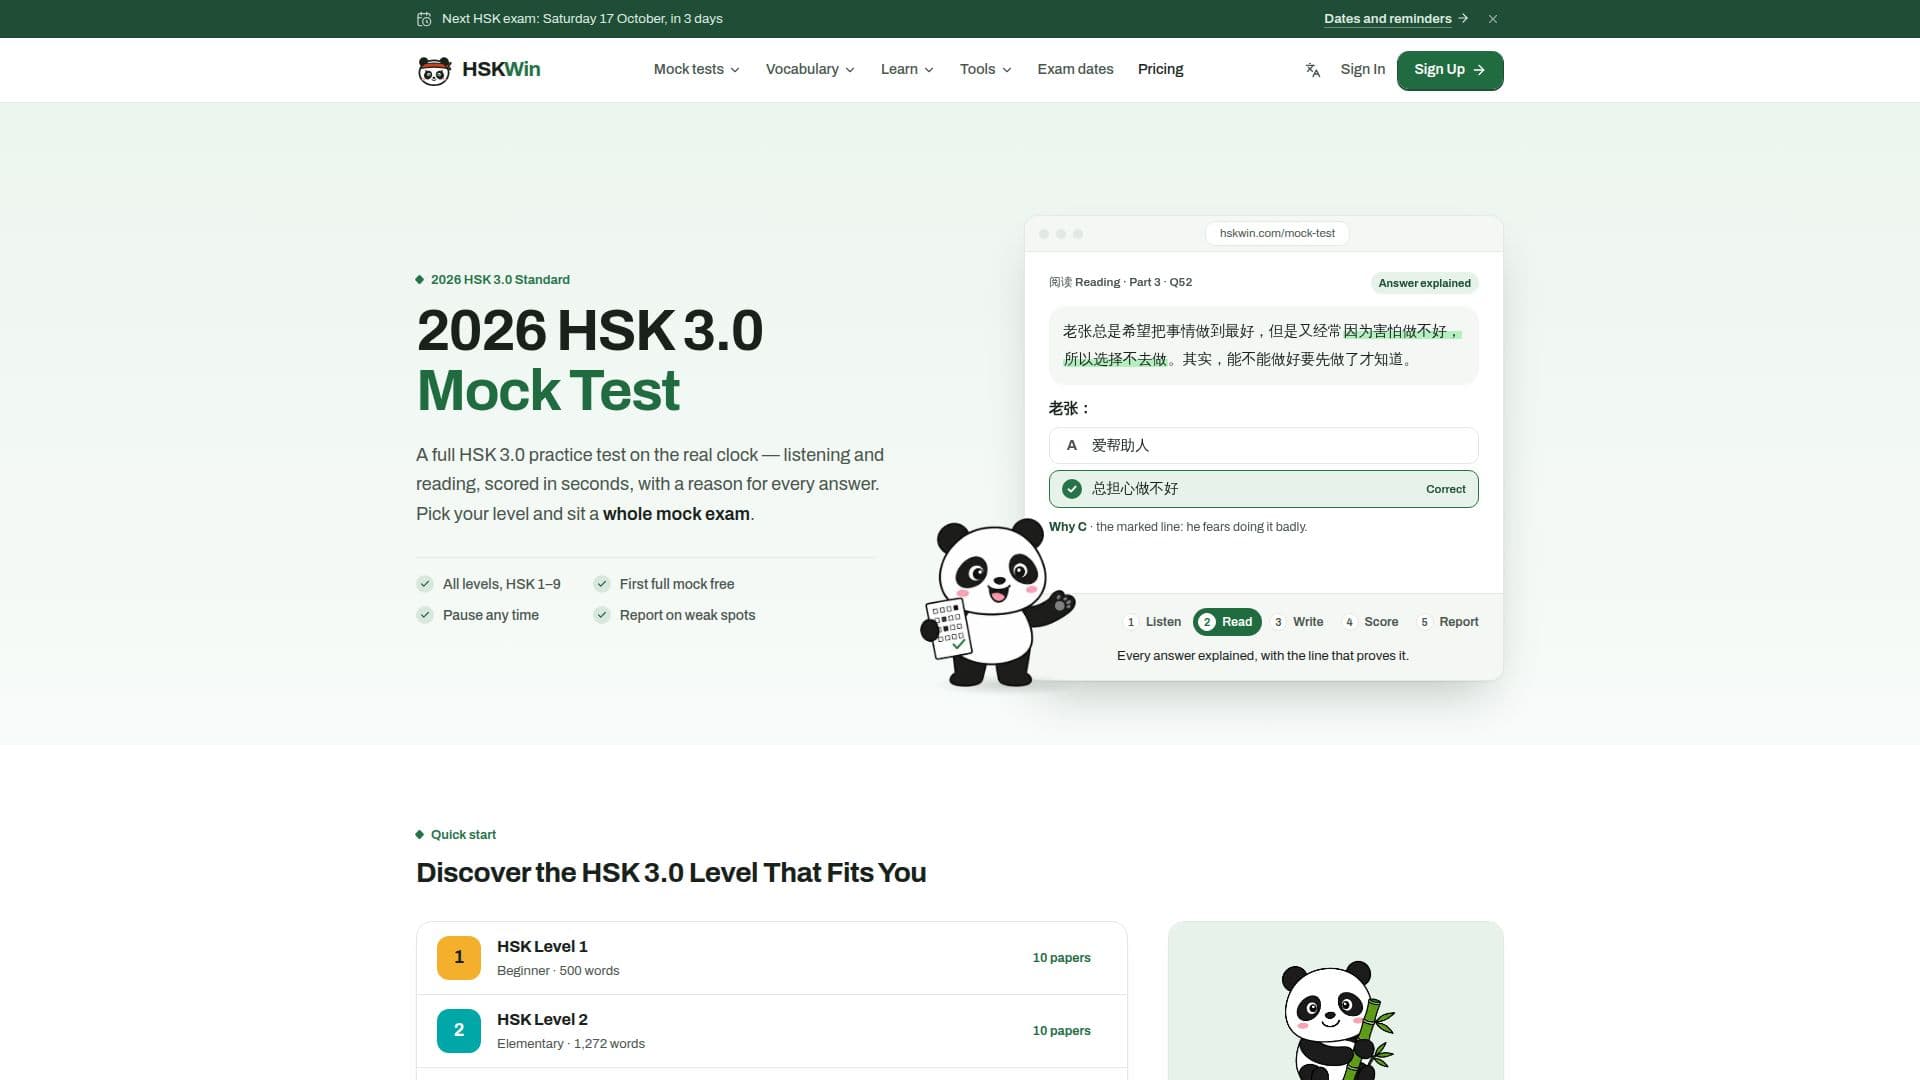
Task: Open the language translate icon
Action: pos(1313,70)
